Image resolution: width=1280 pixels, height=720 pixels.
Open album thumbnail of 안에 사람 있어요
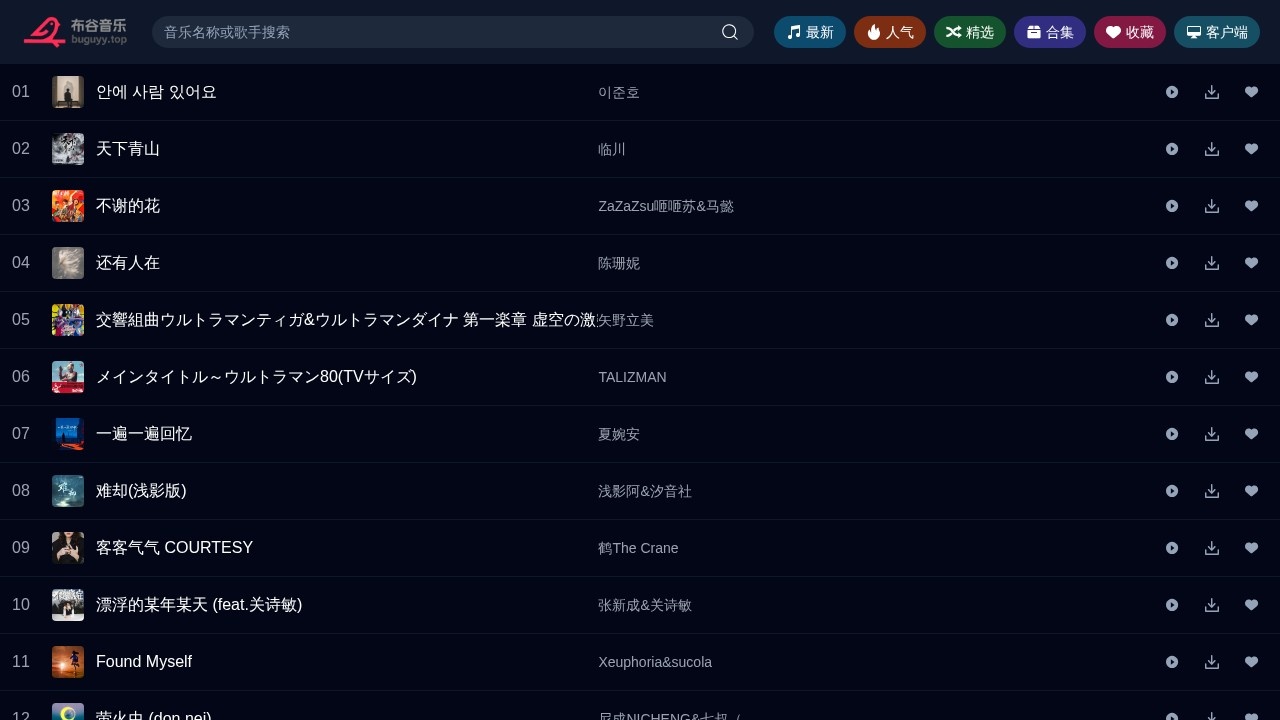(68, 92)
